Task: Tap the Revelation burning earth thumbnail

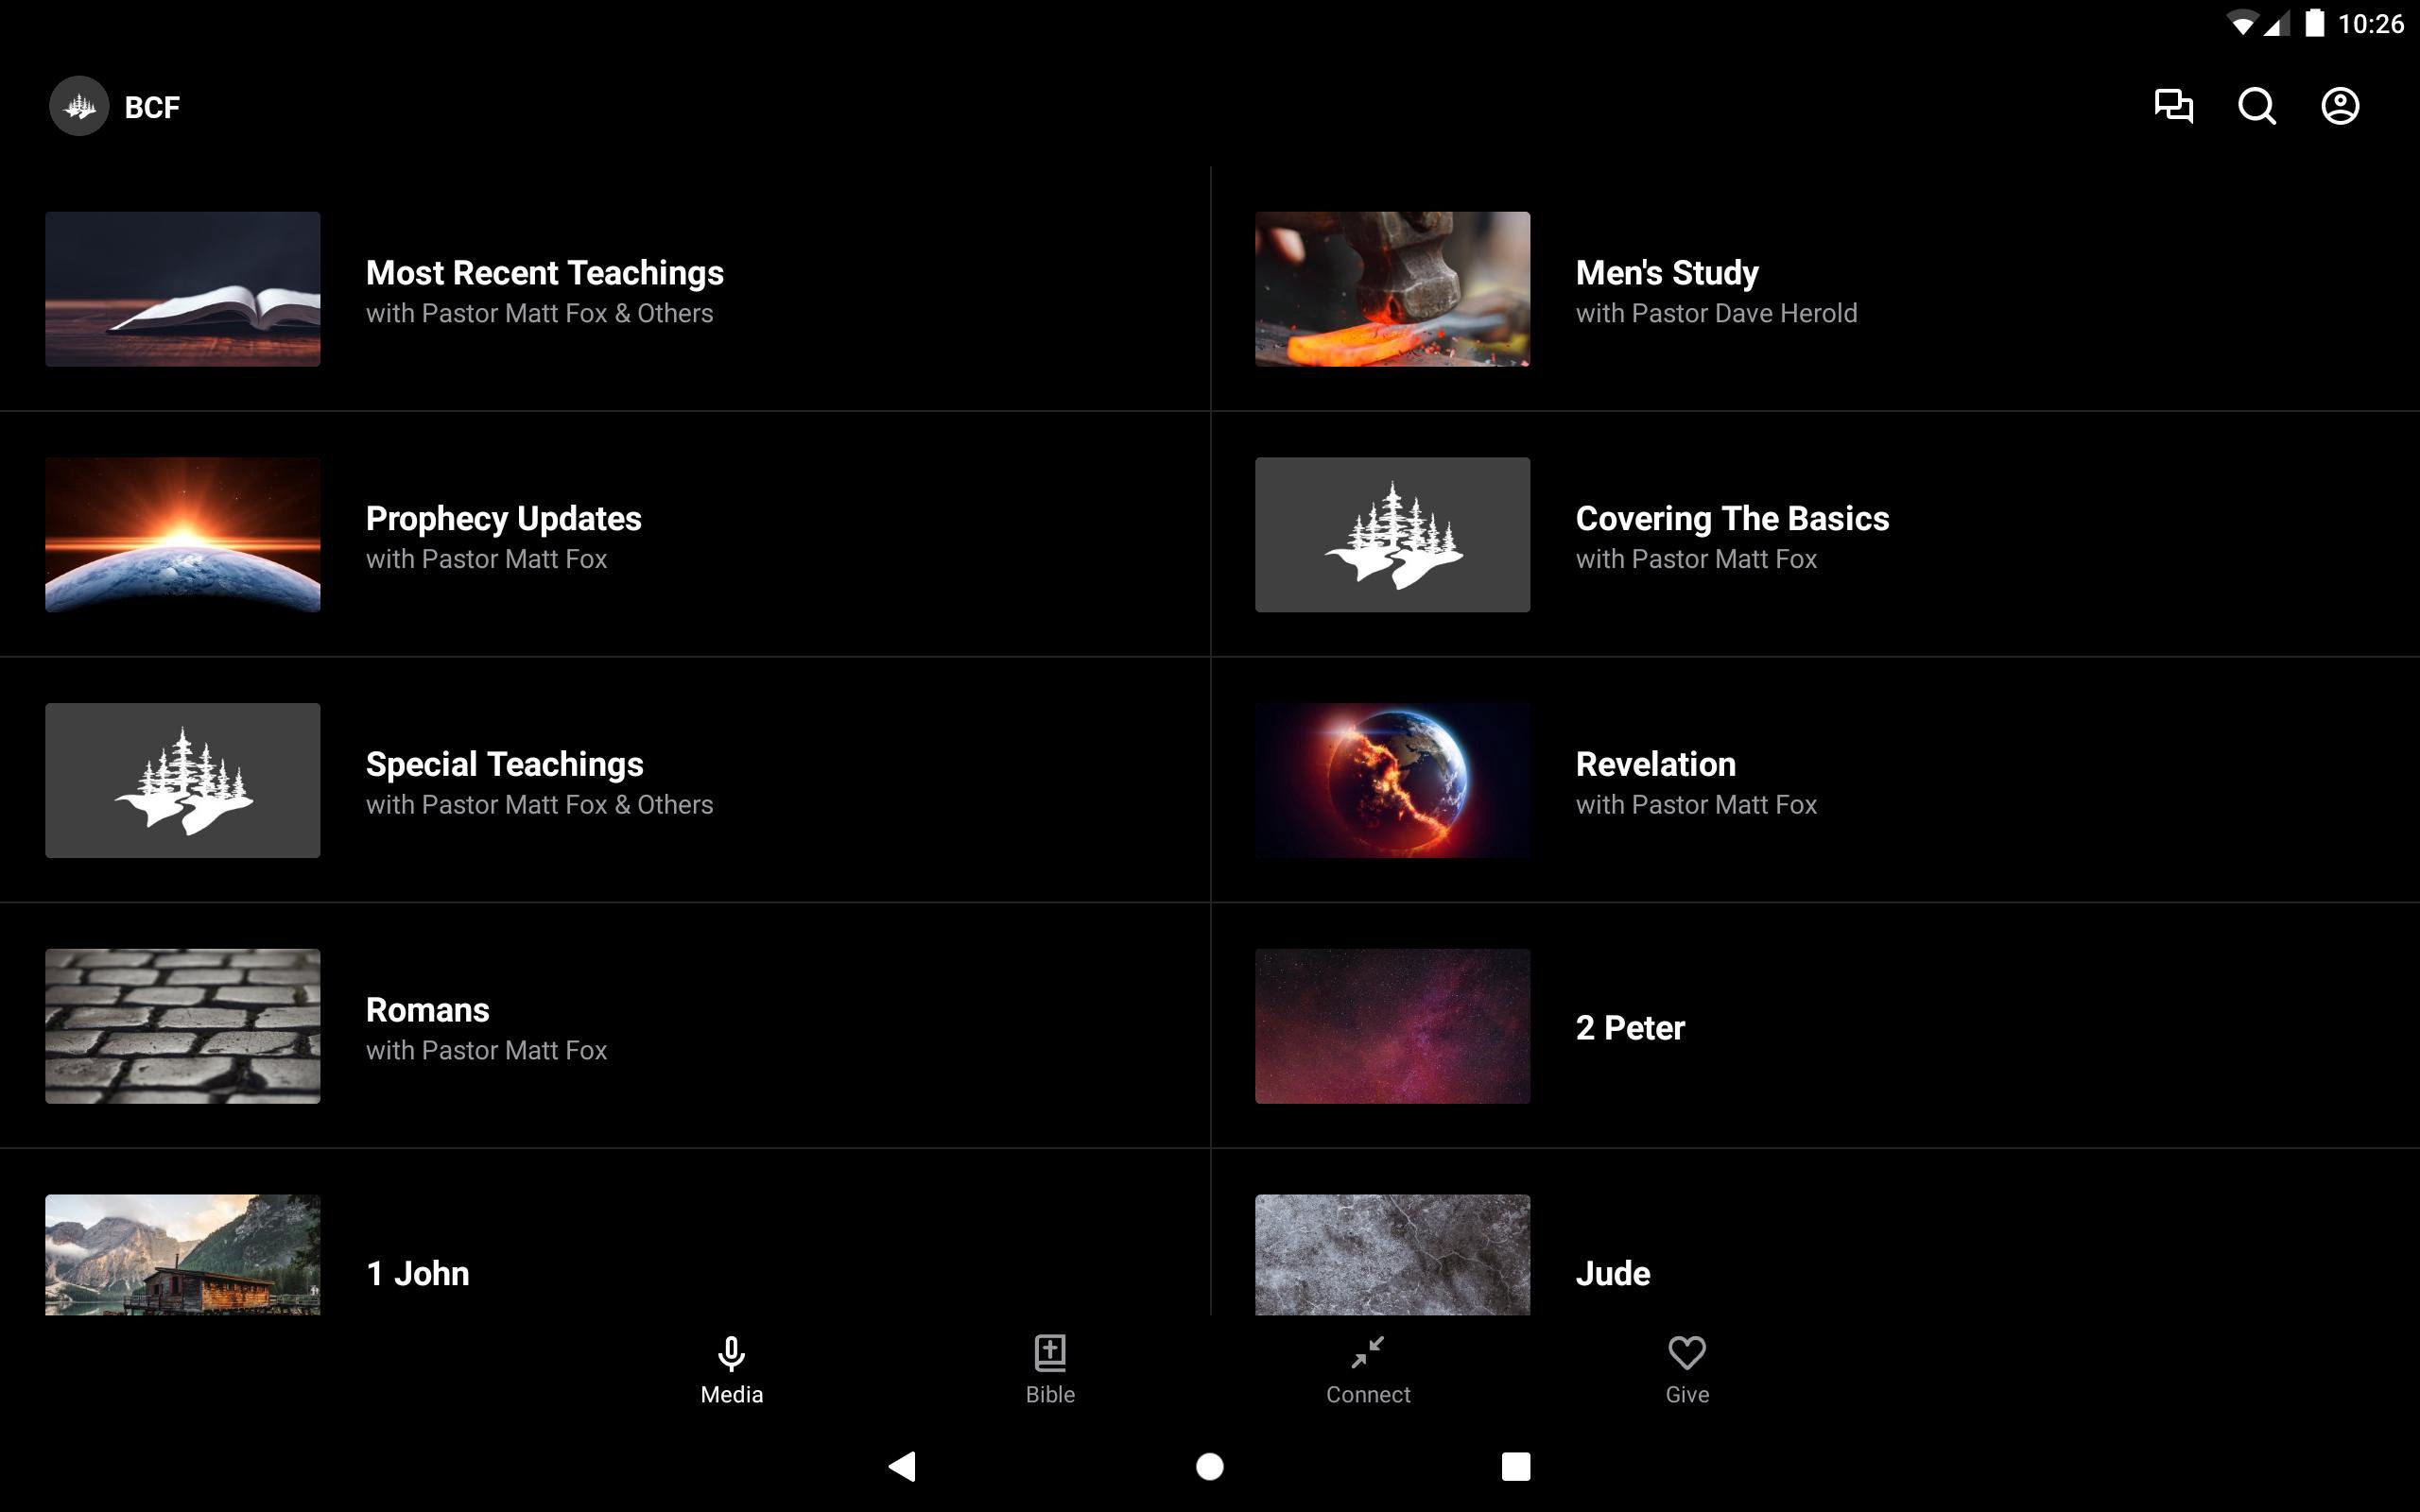Action: click(x=1392, y=780)
